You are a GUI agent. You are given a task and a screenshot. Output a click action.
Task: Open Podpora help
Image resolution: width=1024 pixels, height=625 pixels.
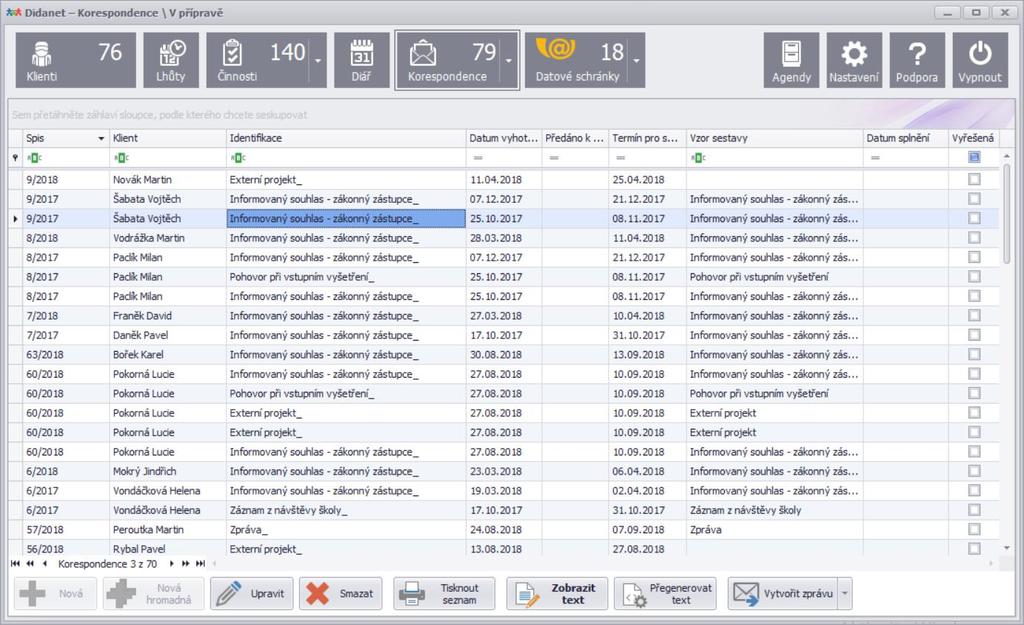click(x=917, y=60)
